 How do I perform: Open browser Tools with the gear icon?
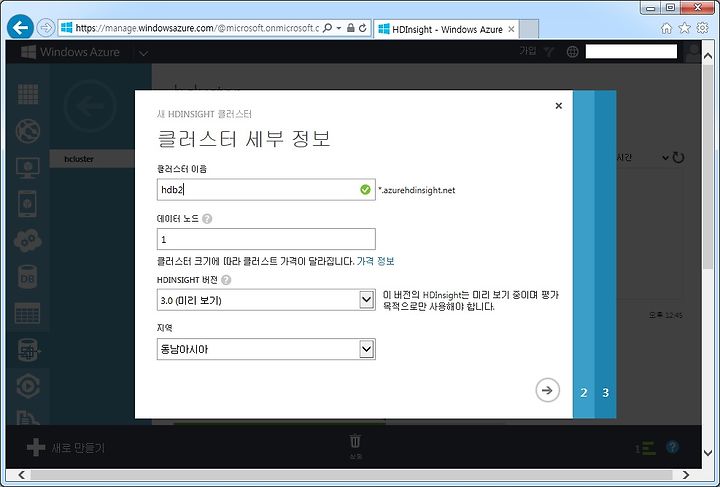703,28
